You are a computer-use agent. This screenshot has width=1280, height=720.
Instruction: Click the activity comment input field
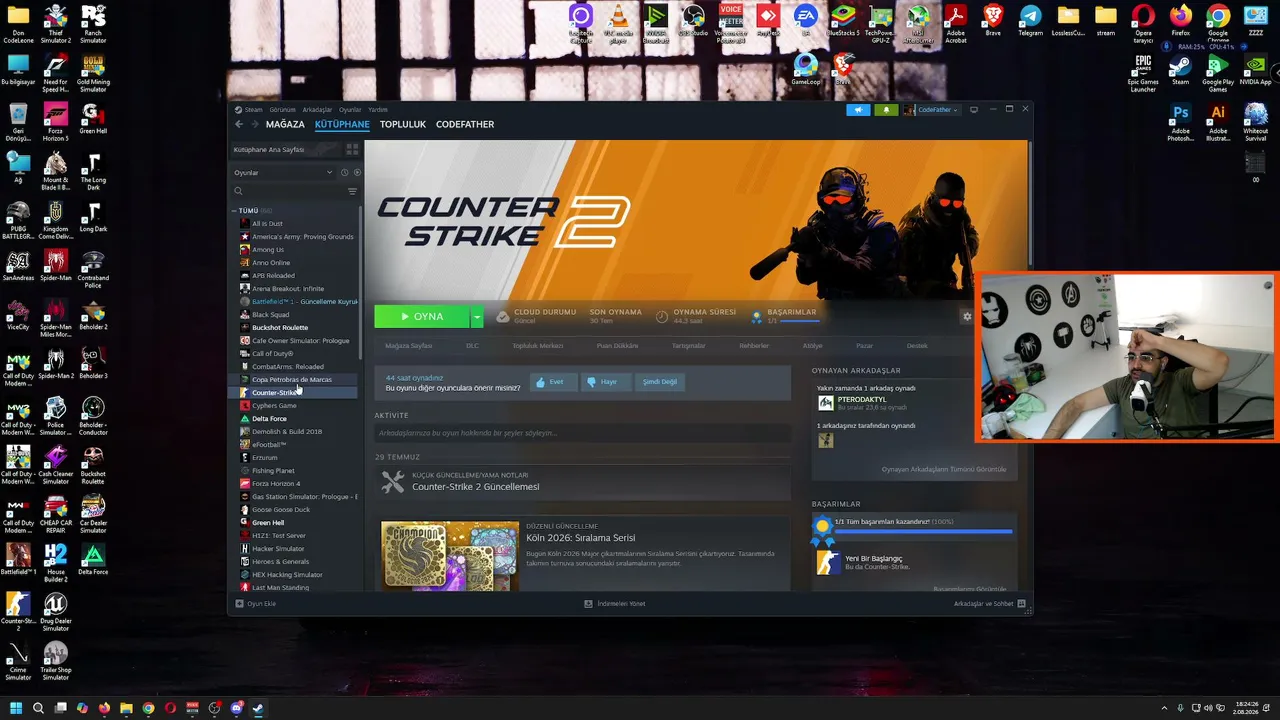[582, 433]
